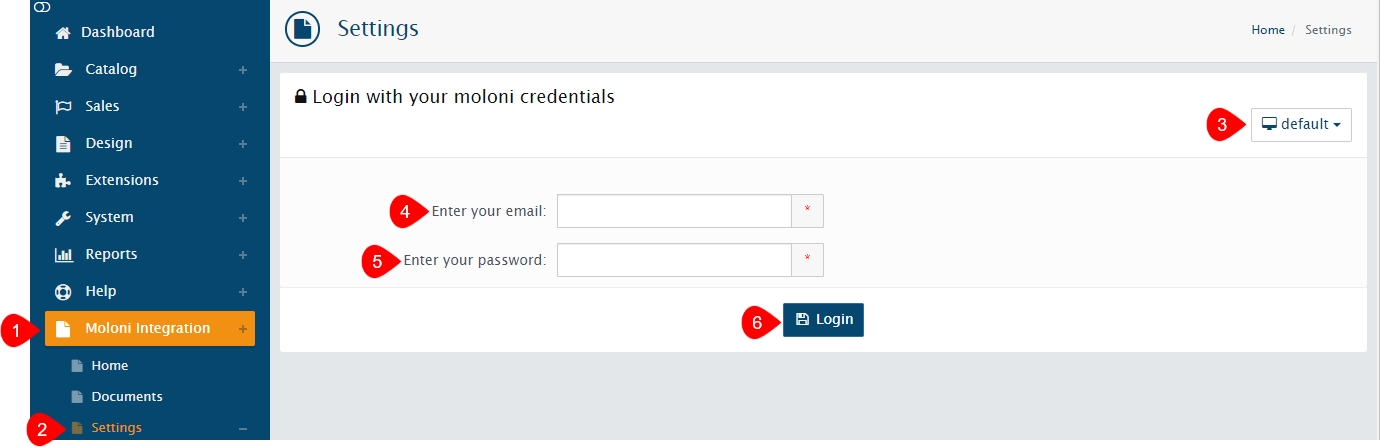Expand the Catalog menu plus sign

(243, 70)
